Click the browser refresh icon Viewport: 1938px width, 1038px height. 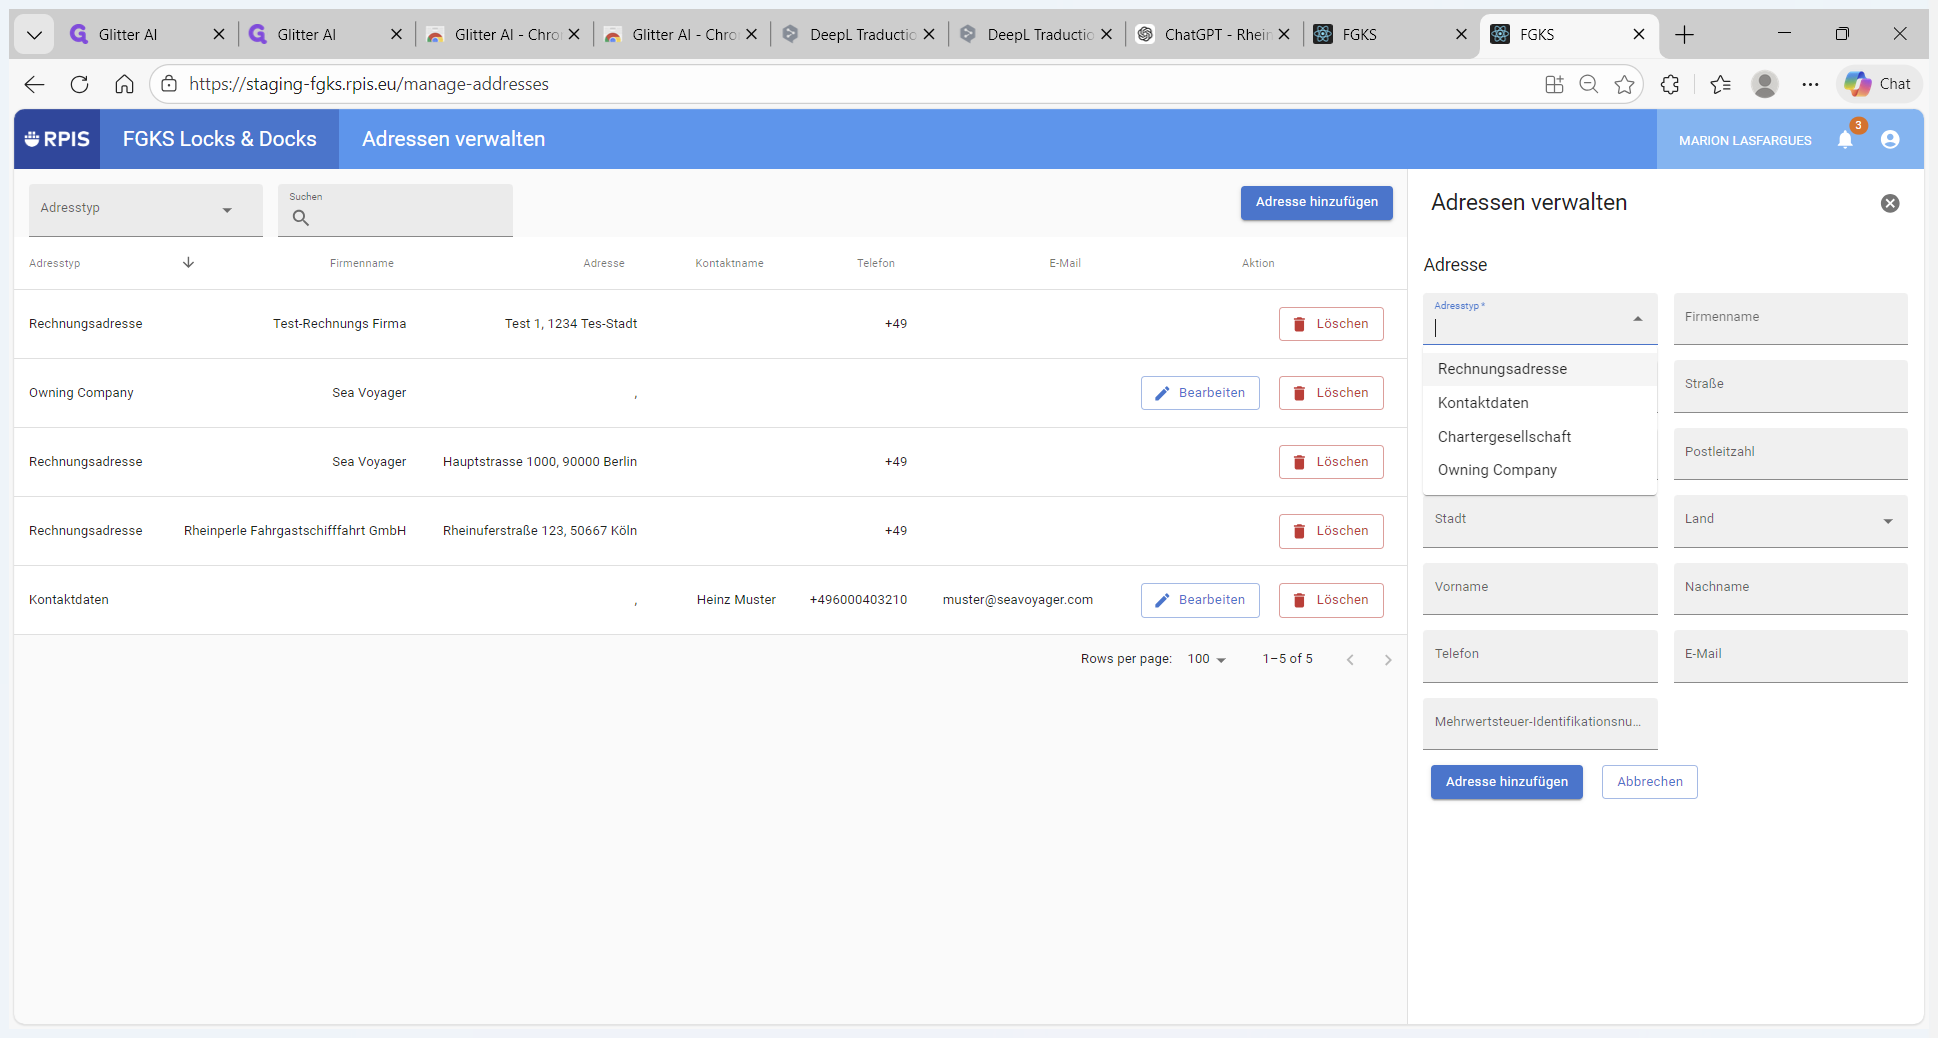pos(80,84)
